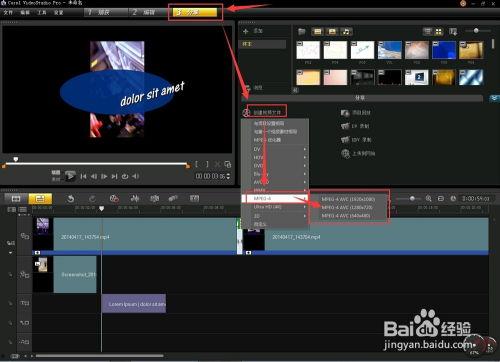Screen dimensions: 500x362
Task: Expand the WMV submenu entry
Action: click(x=275, y=190)
